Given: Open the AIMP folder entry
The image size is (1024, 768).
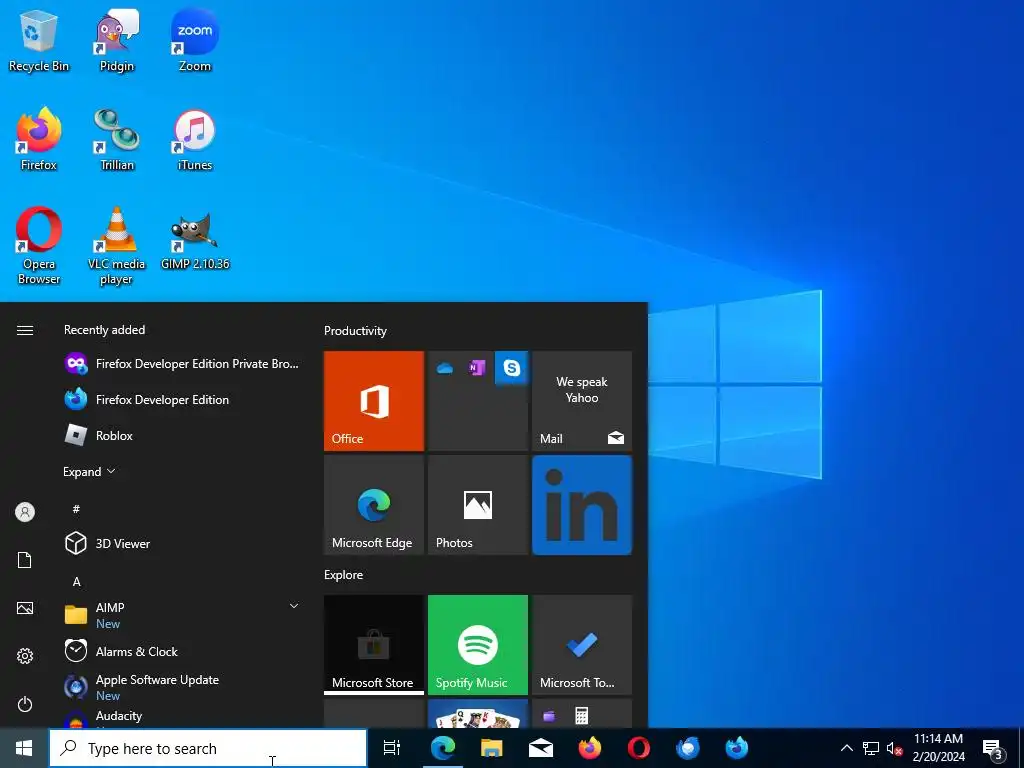Looking at the screenshot, I should 182,615.
